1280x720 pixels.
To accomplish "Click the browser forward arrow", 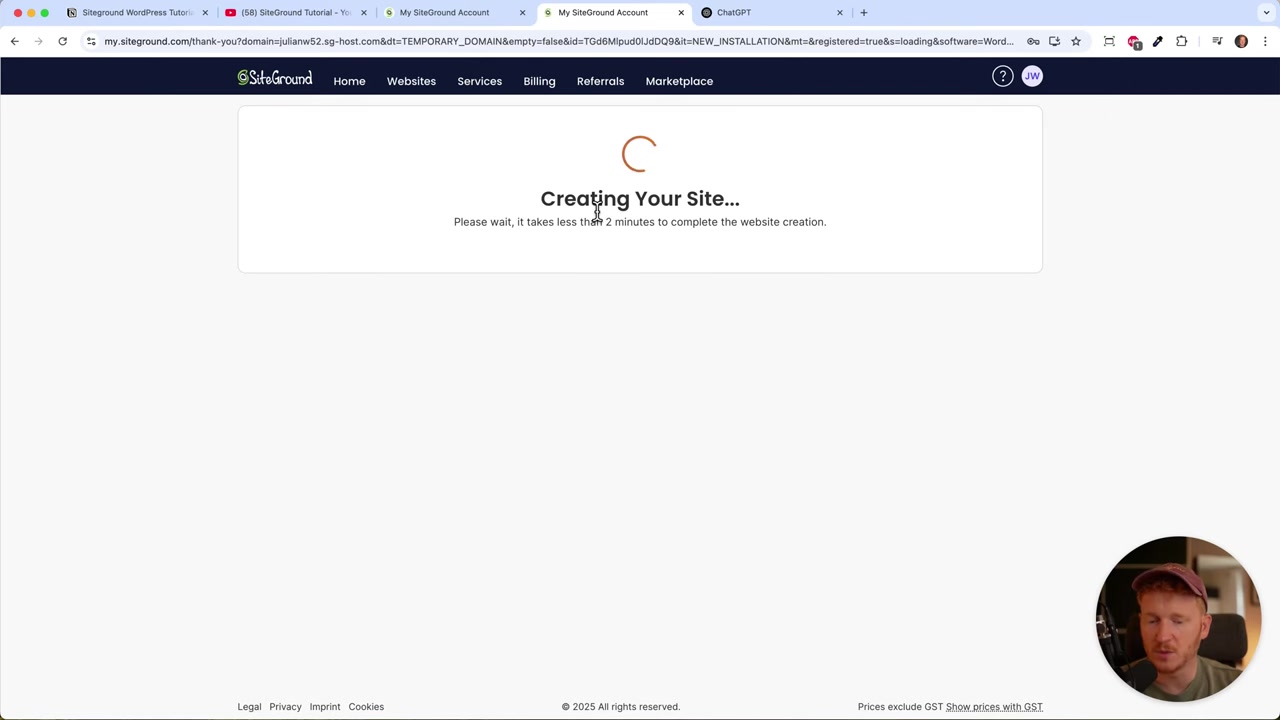I will 38,41.
